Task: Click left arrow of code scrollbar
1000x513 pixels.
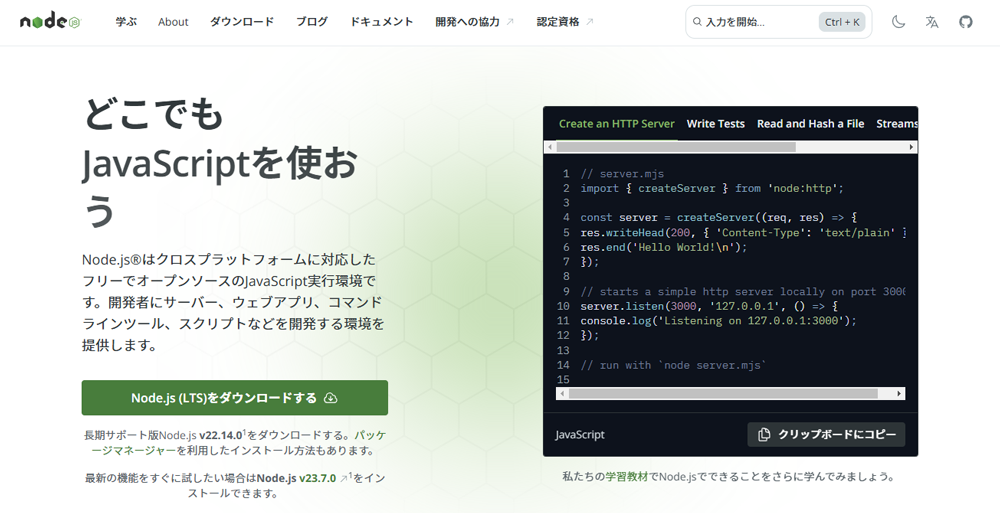Action: click(562, 394)
